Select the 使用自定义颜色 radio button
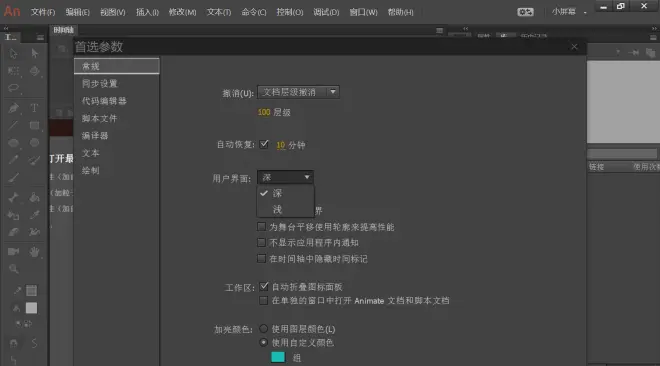This screenshot has width=660, height=366. [263, 342]
